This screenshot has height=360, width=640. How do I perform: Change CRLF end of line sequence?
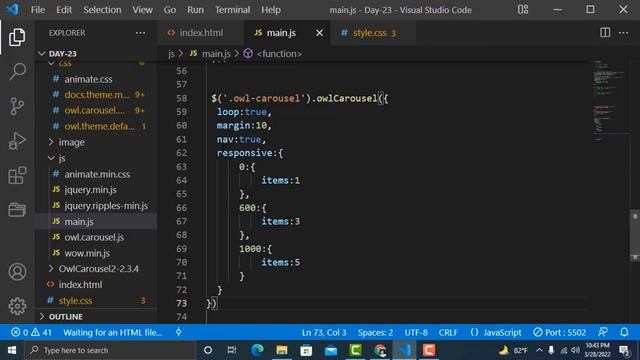pyautogui.click(x=448, y=332)
